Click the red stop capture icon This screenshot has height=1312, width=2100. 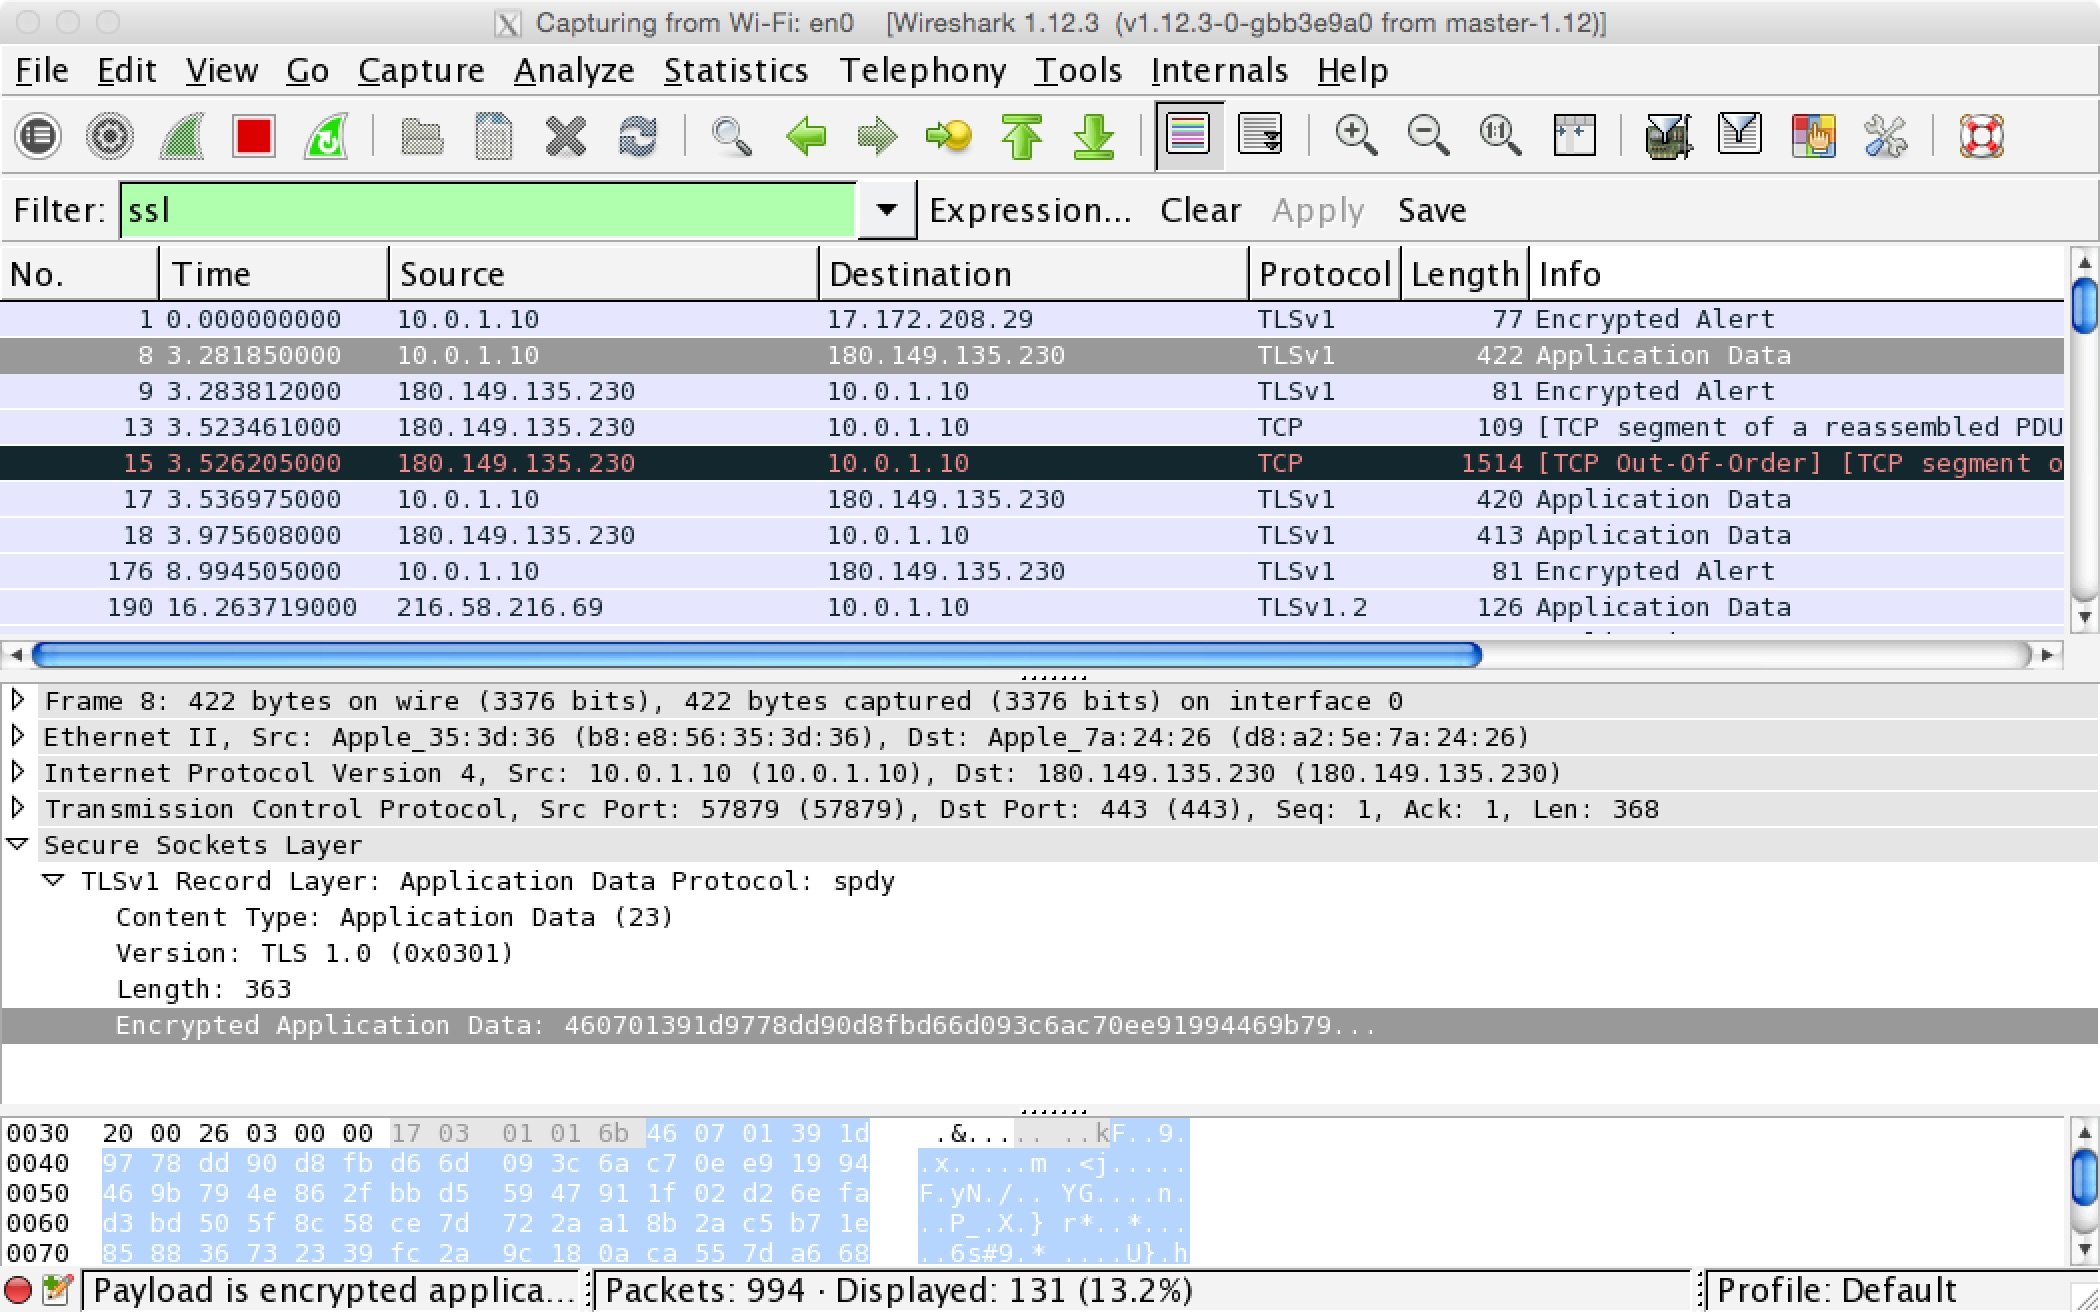pos(253,136)
